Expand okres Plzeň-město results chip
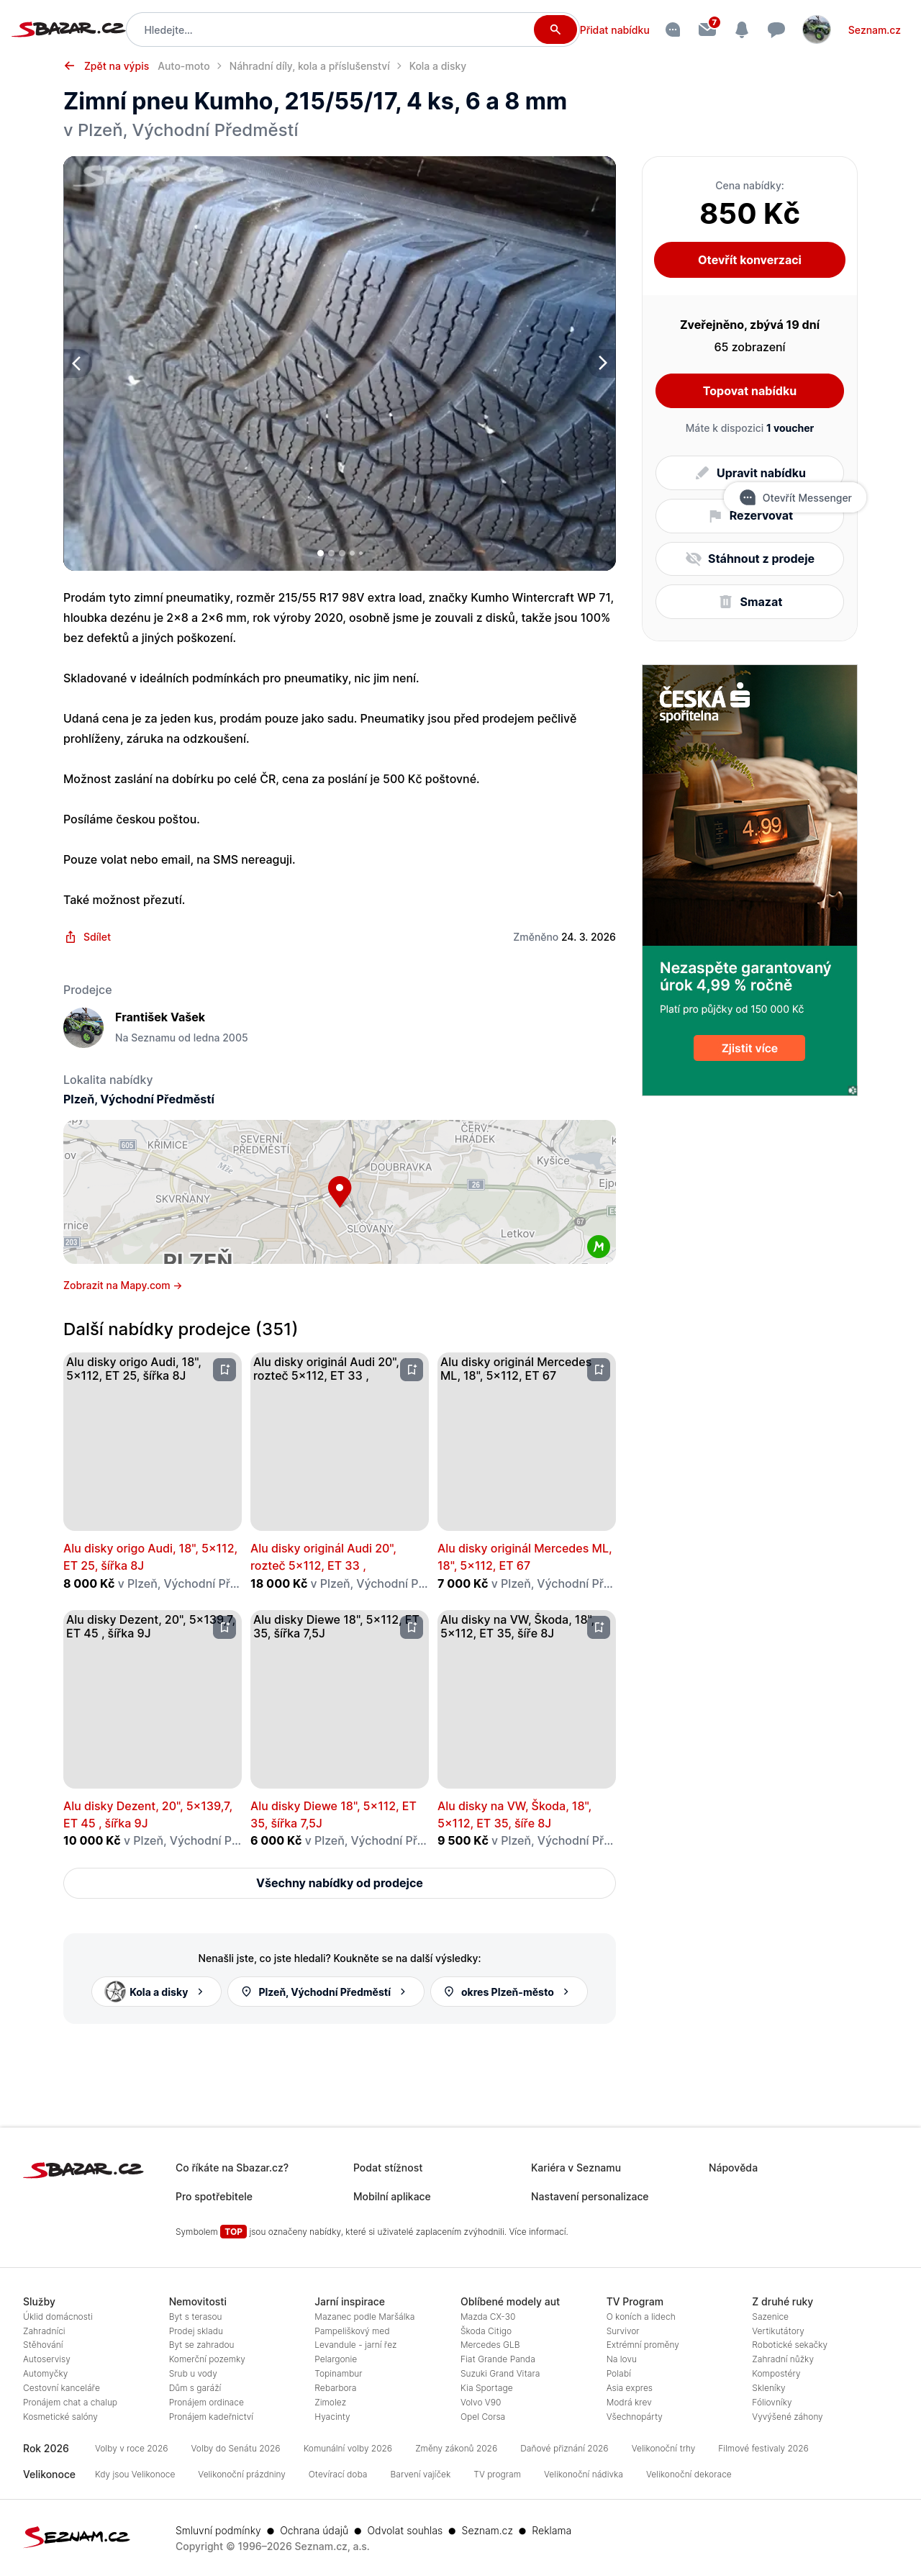Image resolution: width=921 pixels, height=2576 pixels. [x=508, y=1992]
